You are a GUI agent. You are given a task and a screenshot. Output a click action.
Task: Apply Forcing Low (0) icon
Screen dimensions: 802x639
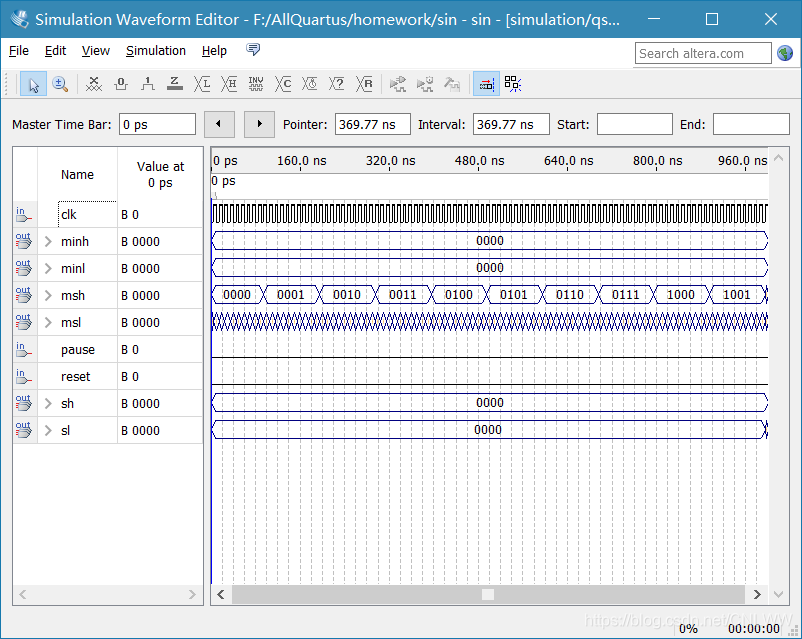pos(121,84)
